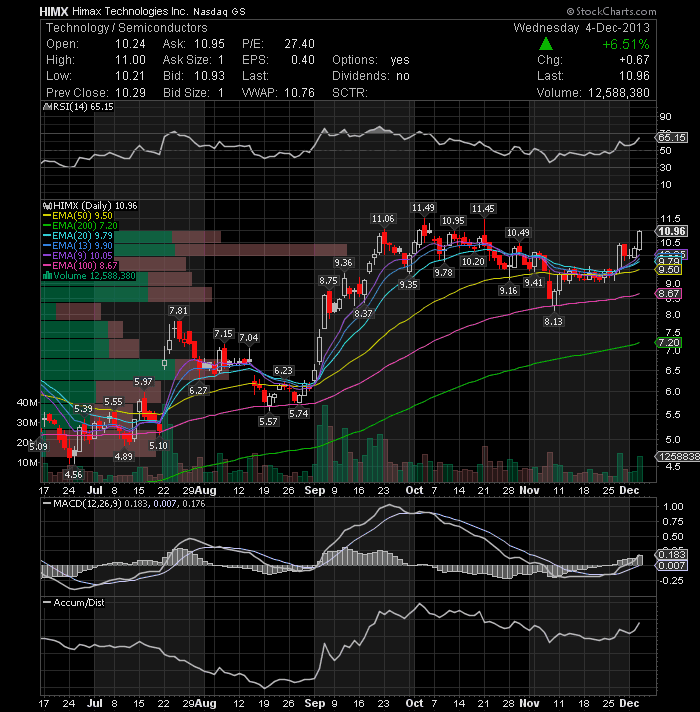Viewport: 700px width, 712px height.
Task: Click the Volume 12,588,380 legend entry
Action: tap(89, 276)
